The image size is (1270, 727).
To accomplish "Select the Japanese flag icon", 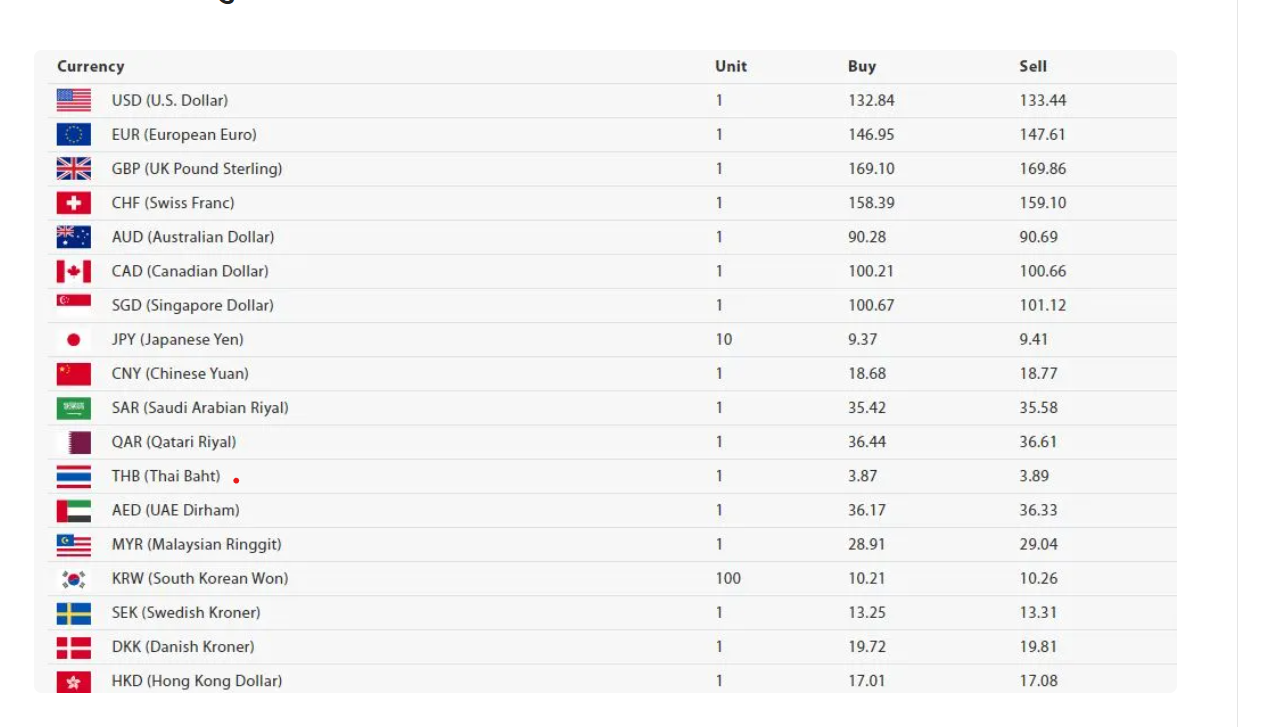I will [x=74, y=339].
